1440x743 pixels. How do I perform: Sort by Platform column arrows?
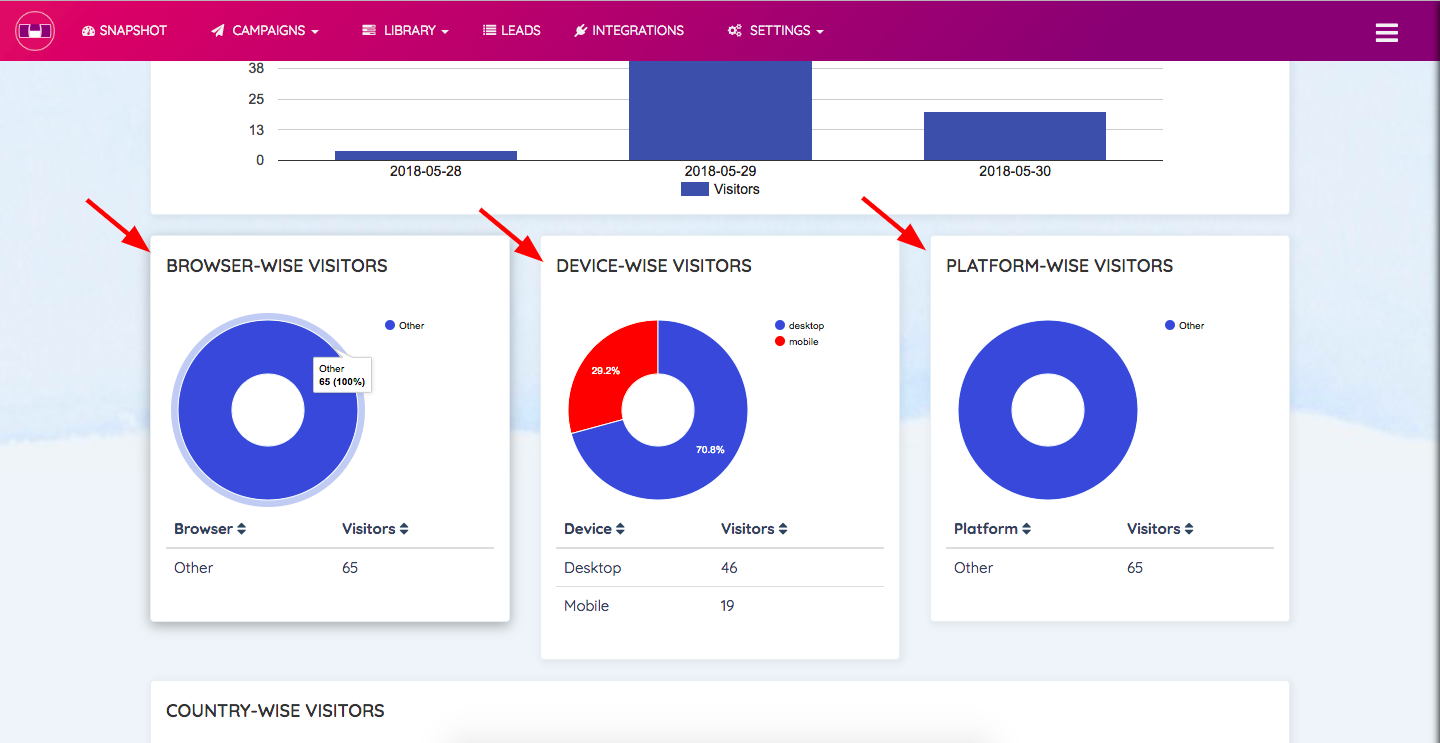tap(1027, 529)
